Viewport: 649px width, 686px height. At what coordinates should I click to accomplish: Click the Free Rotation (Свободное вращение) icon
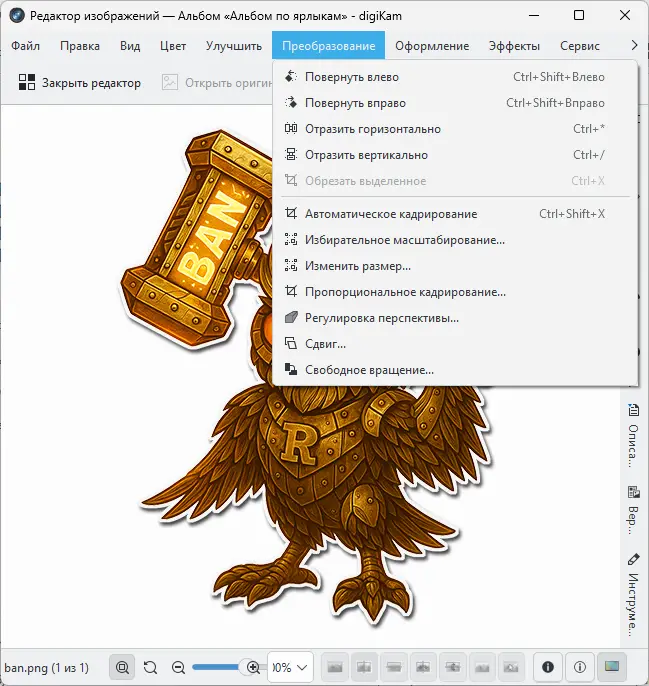[x=291, y=369]
